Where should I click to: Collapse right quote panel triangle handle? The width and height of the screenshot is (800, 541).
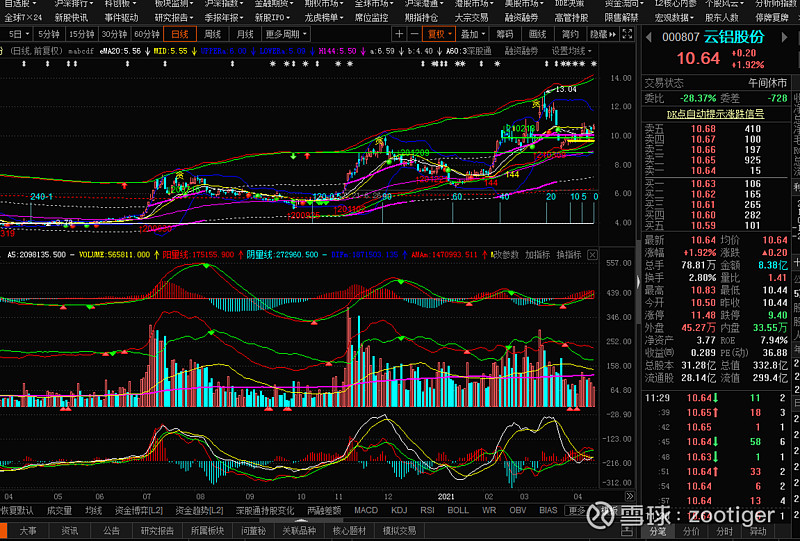[x=638, y=281]
